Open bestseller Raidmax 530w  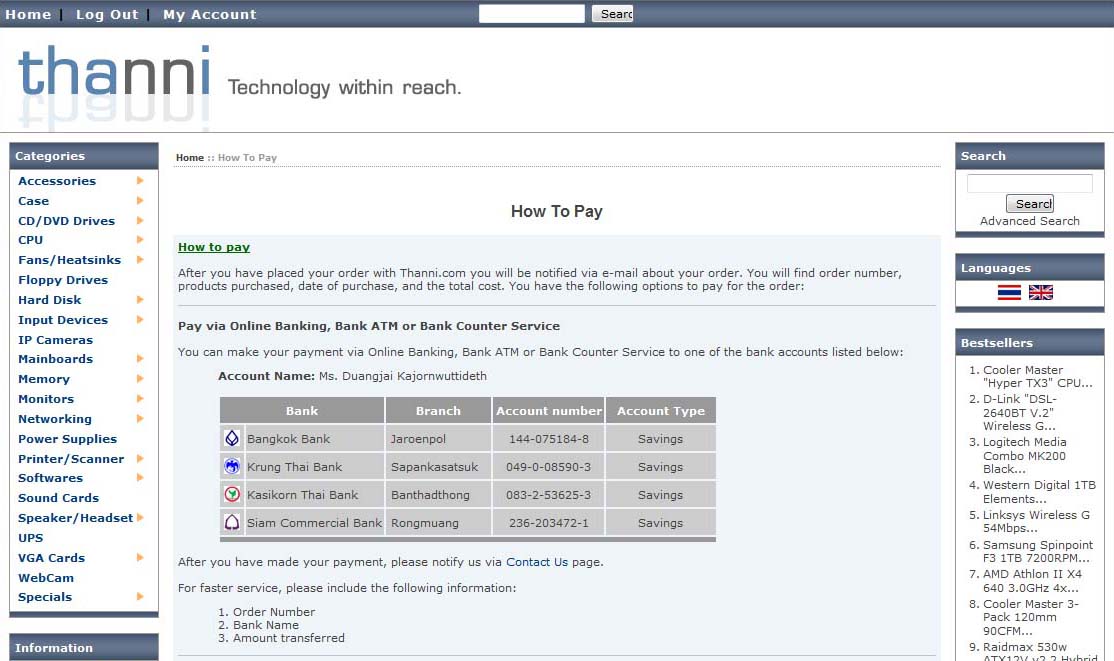click(1040, 653)
